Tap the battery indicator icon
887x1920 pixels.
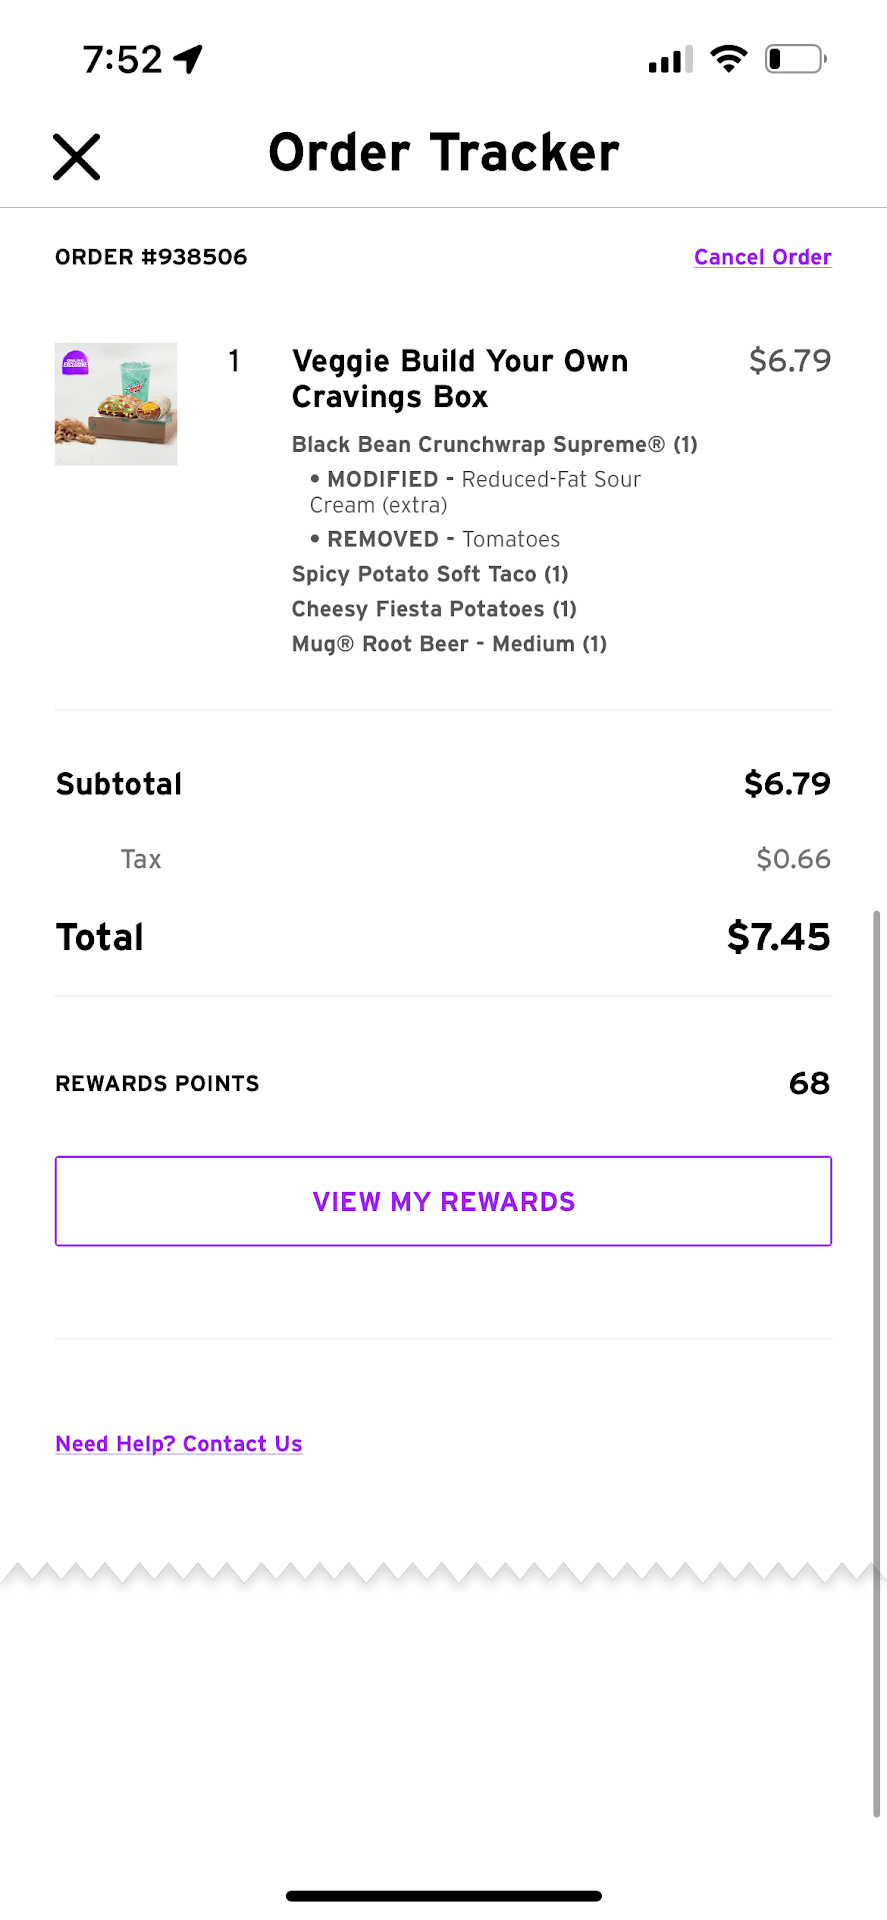point(795,59)
